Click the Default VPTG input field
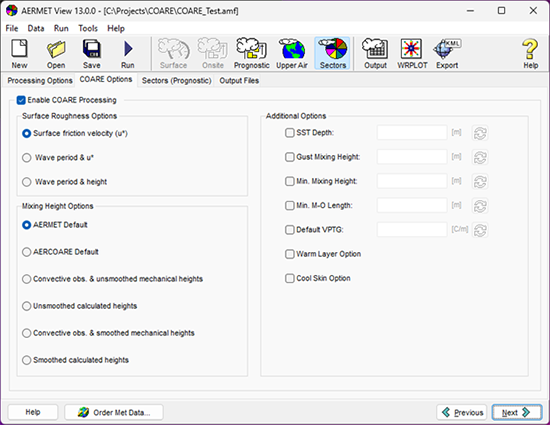 point(412,230)
